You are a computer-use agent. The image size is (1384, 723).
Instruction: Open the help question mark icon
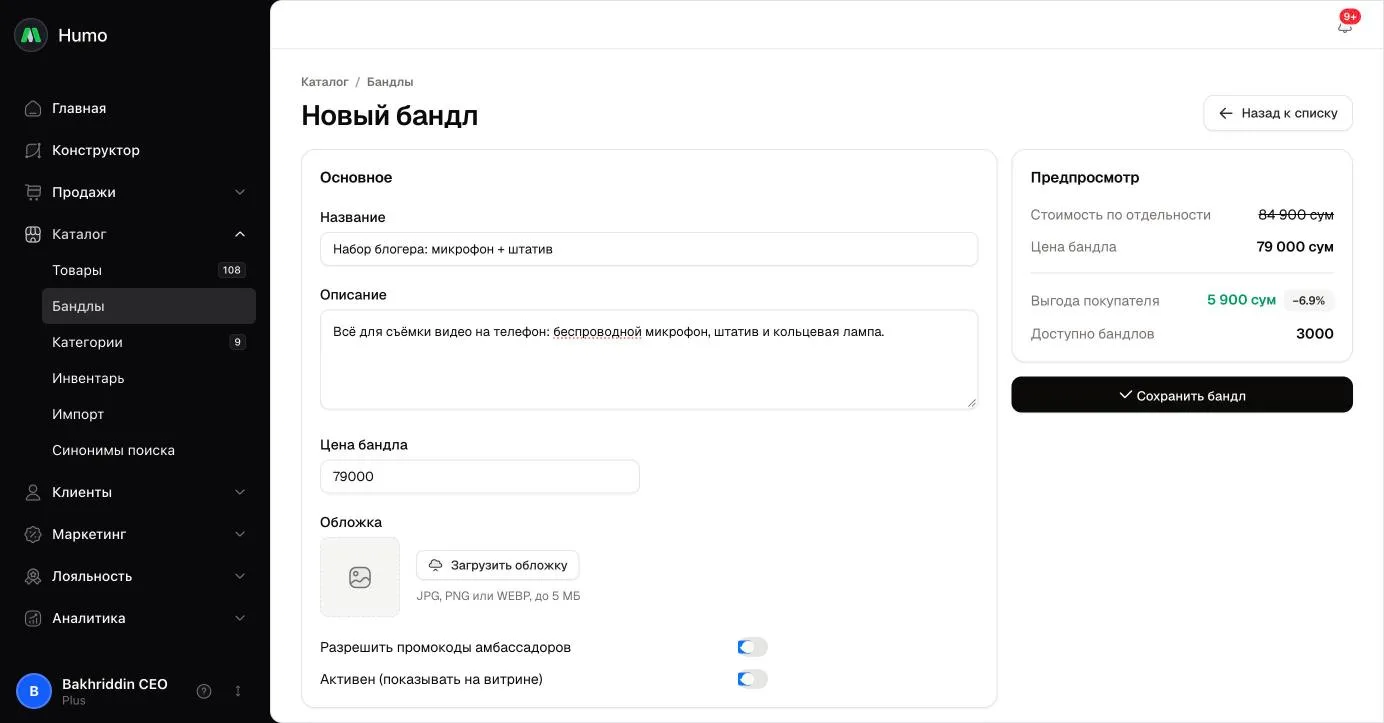(x=204, y=691)
